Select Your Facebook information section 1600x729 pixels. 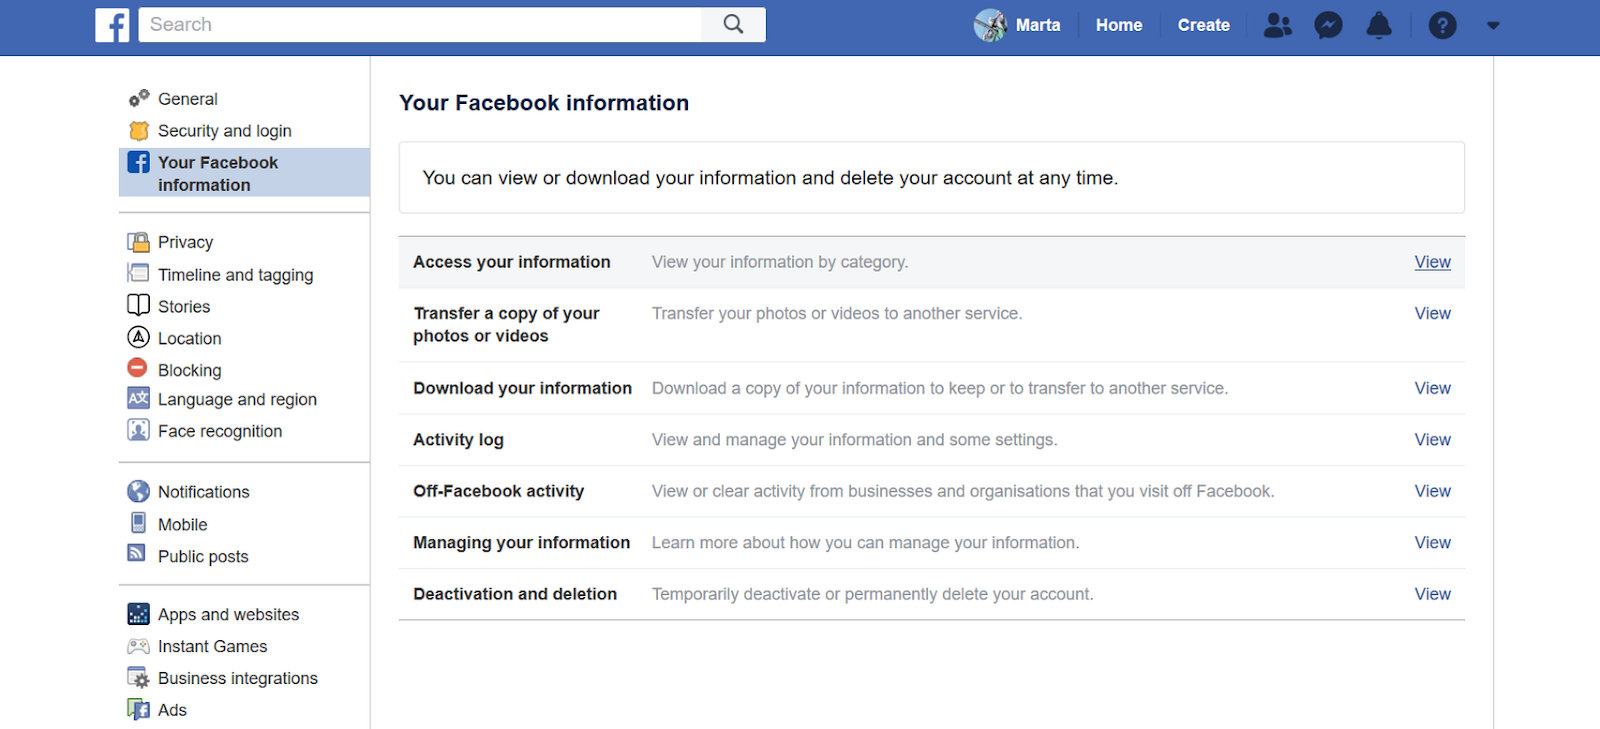point(244,173)
